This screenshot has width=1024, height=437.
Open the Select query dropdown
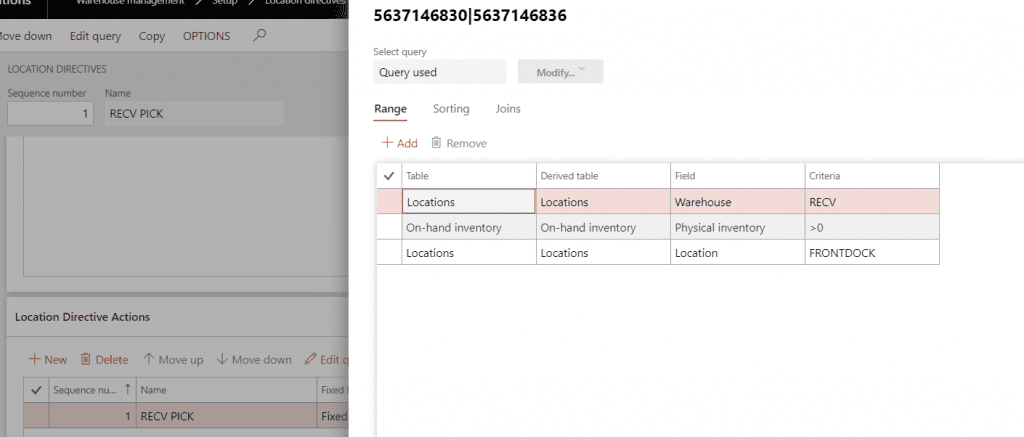coord(439,72)
